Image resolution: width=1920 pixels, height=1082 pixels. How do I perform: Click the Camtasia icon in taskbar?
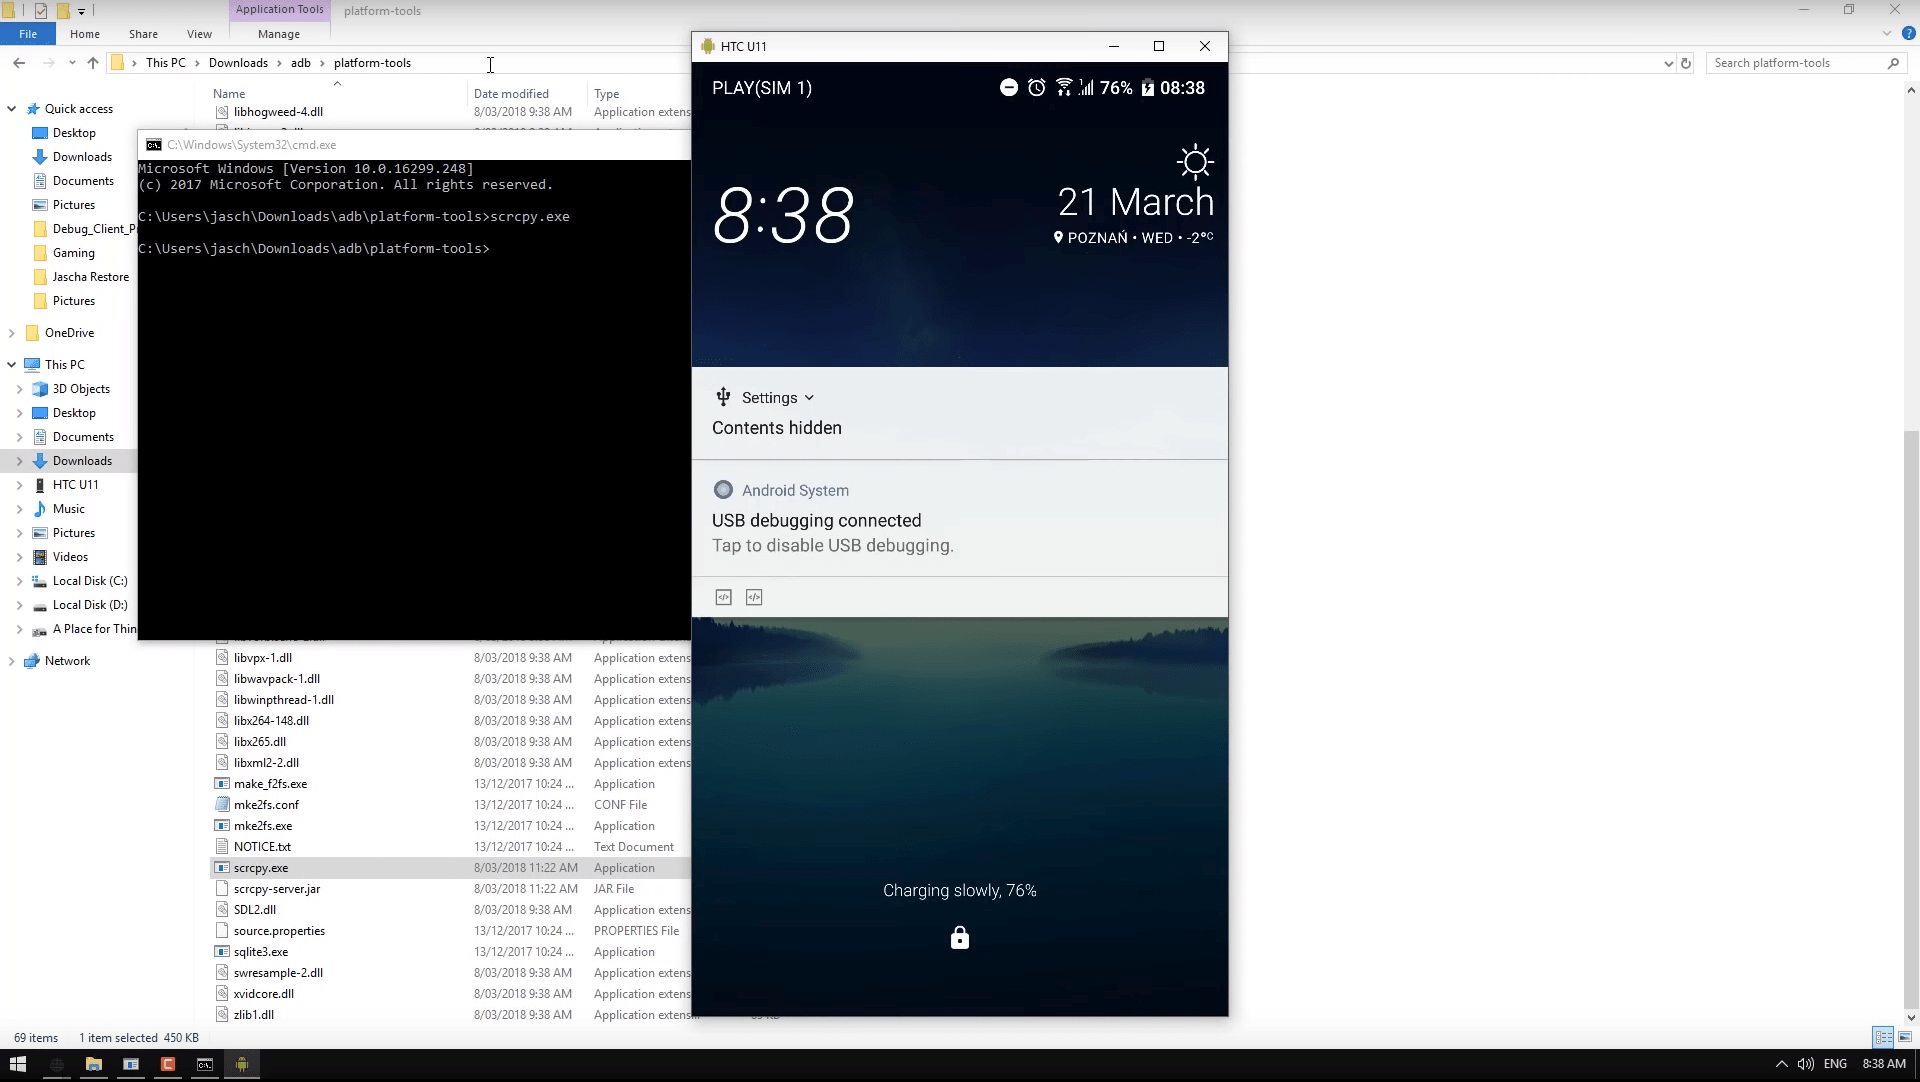(x=168, y=1064)
